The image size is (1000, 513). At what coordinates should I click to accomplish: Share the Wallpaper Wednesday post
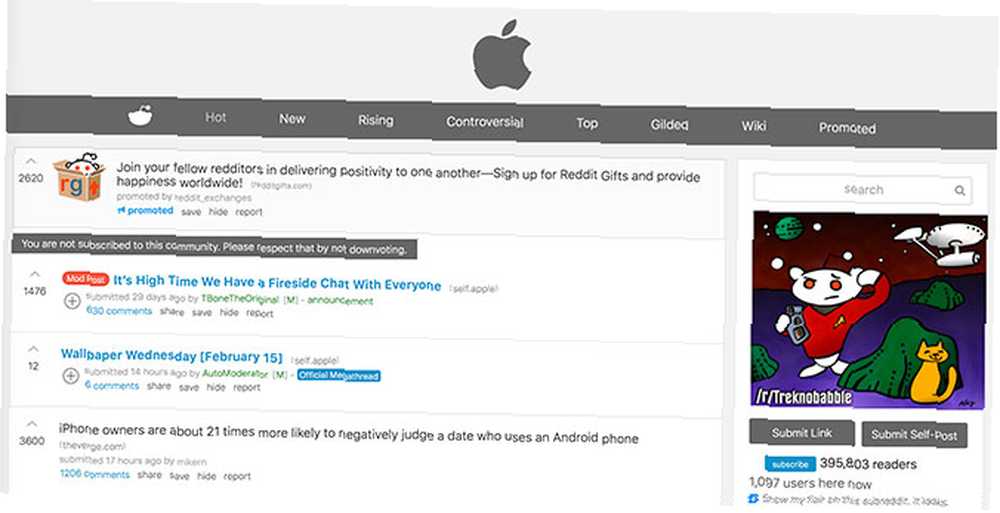[x=159, y=386]
